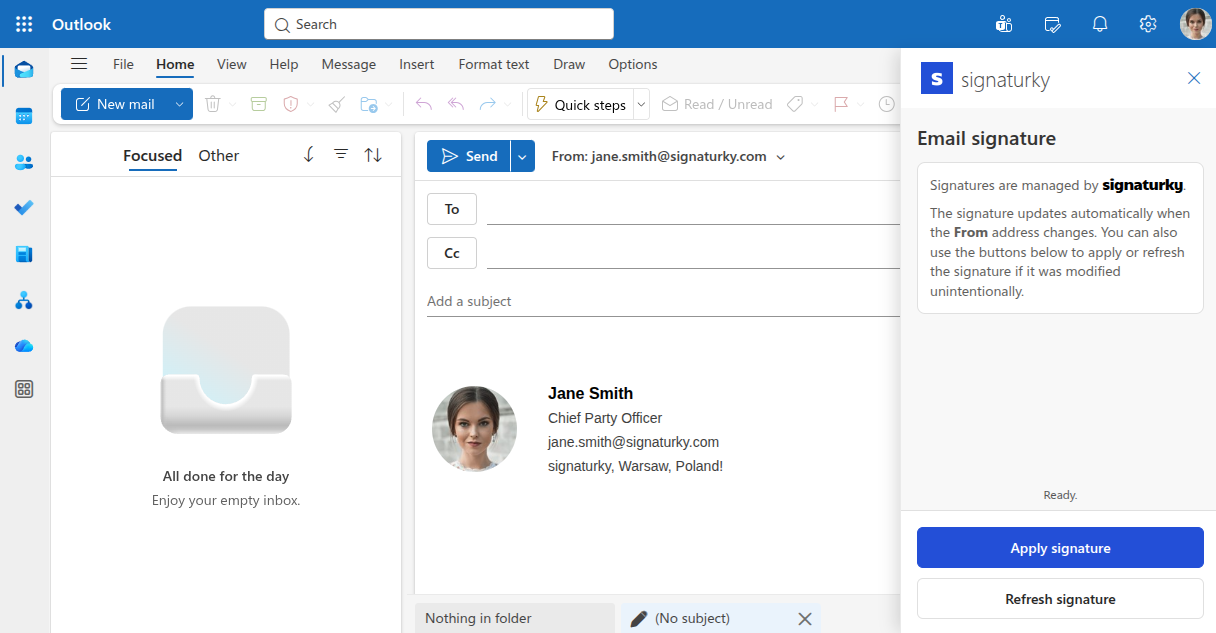Image resolution: width=1216 pixels, height=633 pixels.
Task: Open OneDrive from the left sidebar
Action: tap(23, 345)
